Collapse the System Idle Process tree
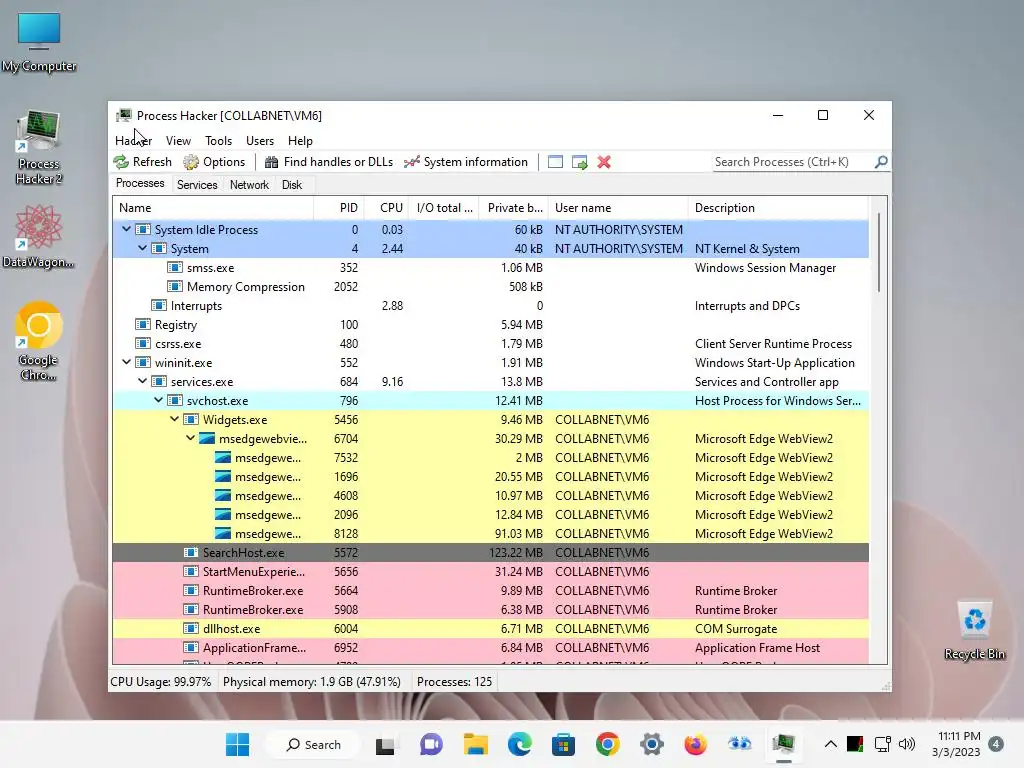Screen dimensions: 1024x768 tap(126, 229)
